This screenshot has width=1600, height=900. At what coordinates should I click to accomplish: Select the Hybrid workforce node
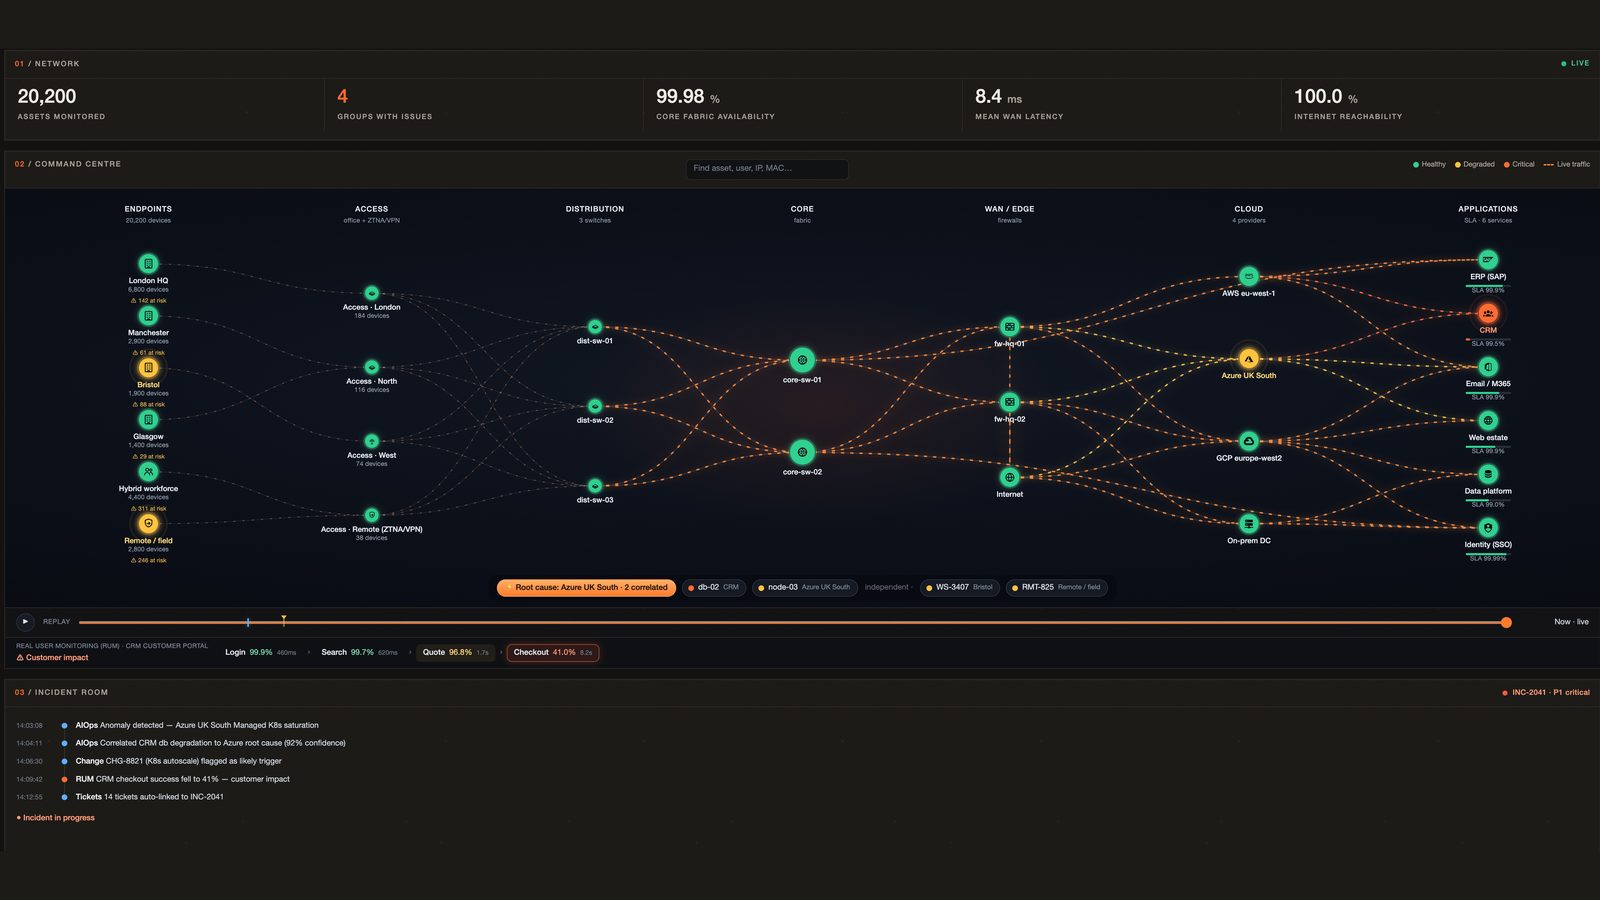coord(148,472)
